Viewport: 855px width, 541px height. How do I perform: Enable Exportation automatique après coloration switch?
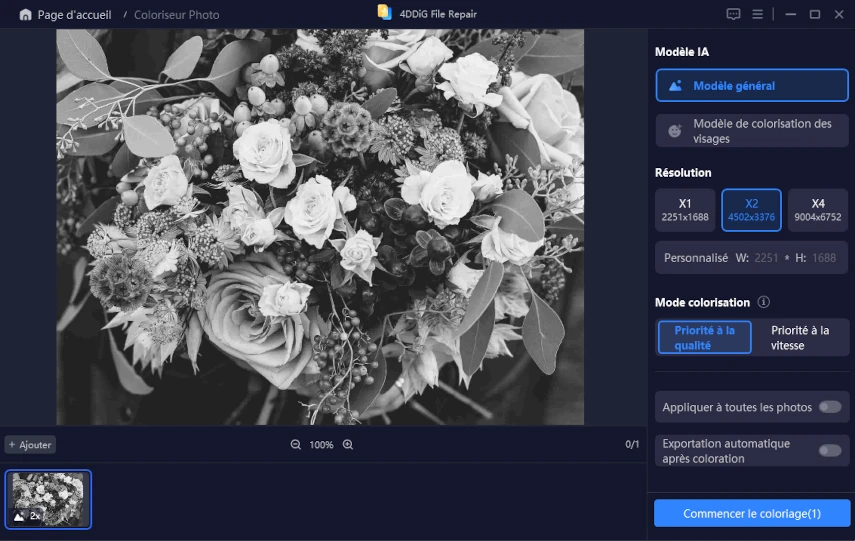[829, 451]
